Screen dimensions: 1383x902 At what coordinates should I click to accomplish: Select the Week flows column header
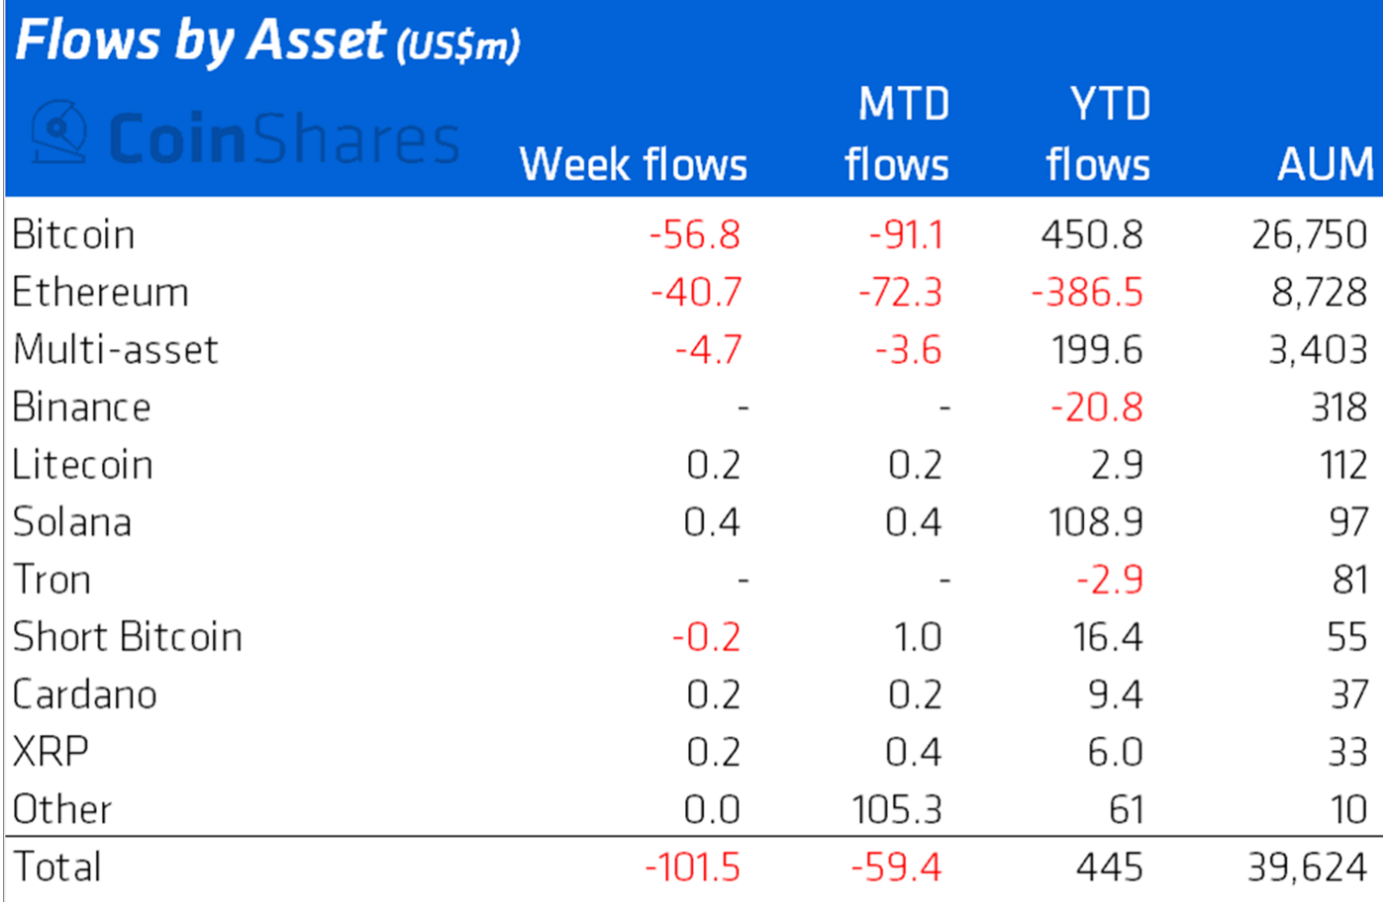tap(633, 164)
